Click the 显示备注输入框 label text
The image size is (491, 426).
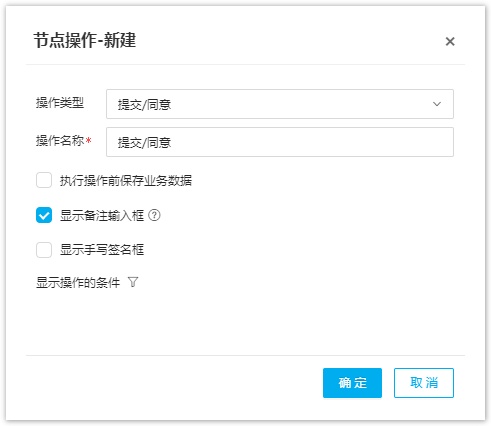[x=102, y=215]
